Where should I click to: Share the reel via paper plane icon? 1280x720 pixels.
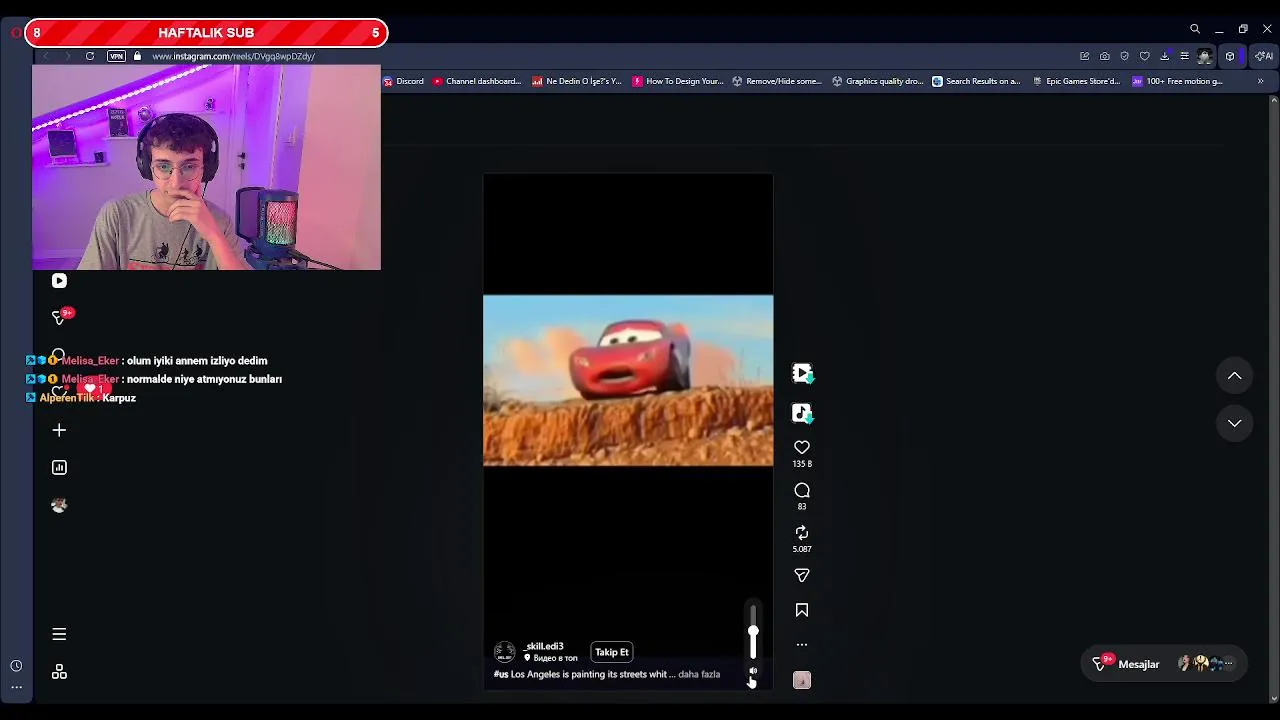pos(802,575)
